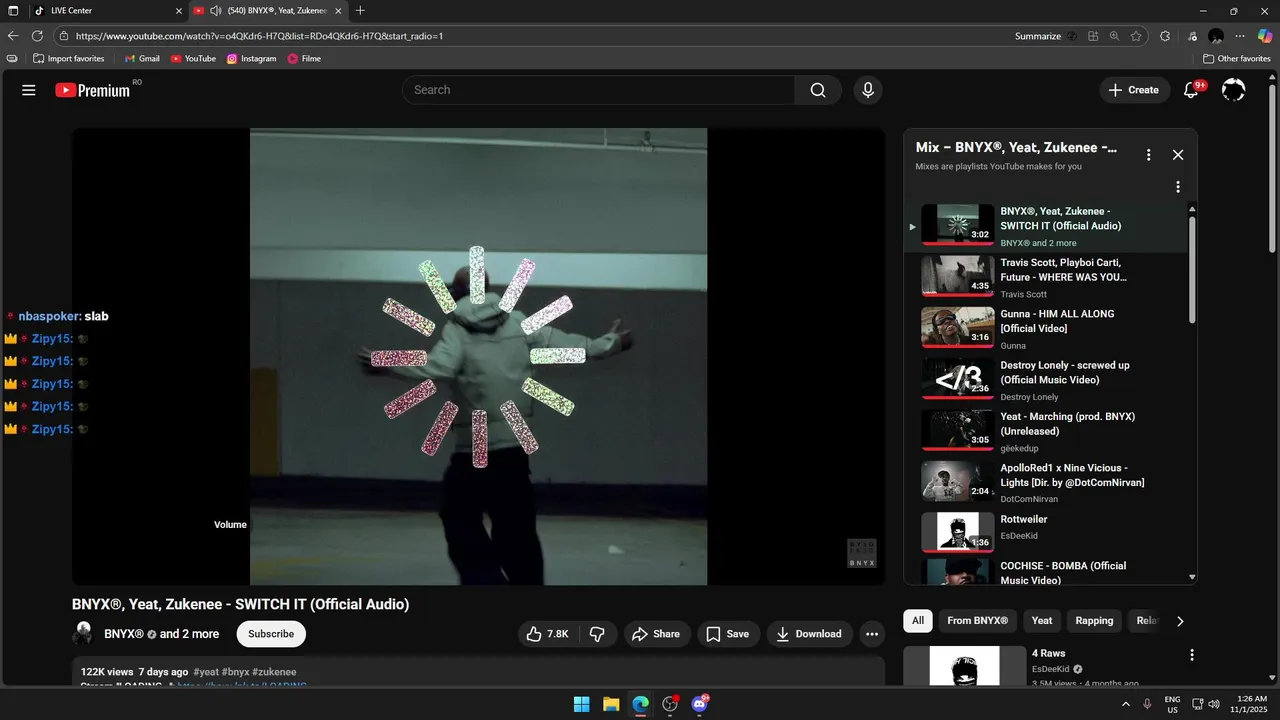Open options for 4 Raws recommendation

1191,655
